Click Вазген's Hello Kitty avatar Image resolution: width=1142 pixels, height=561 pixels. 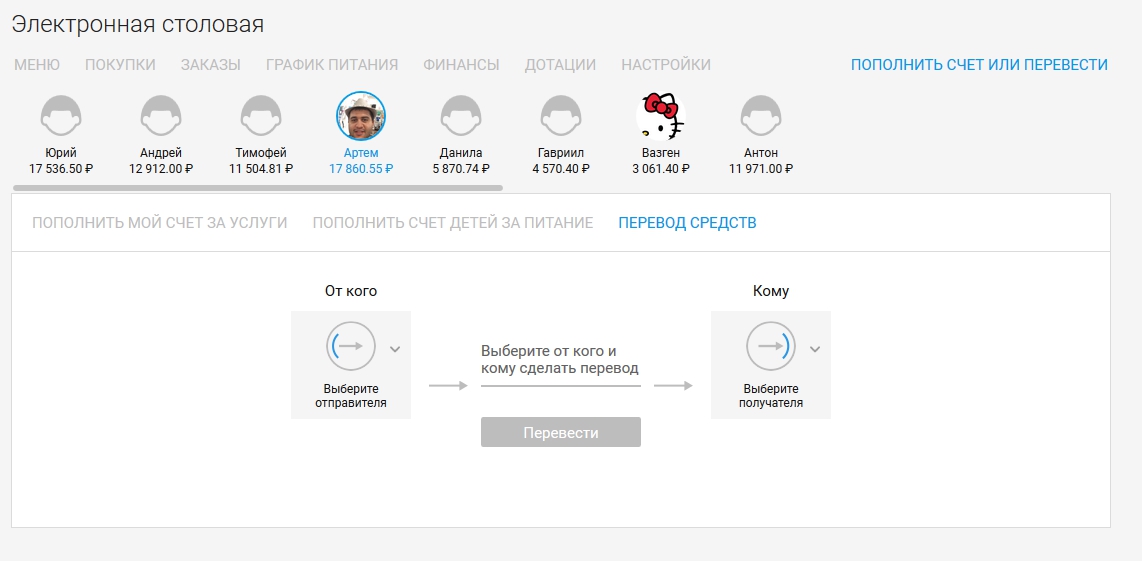661,116
